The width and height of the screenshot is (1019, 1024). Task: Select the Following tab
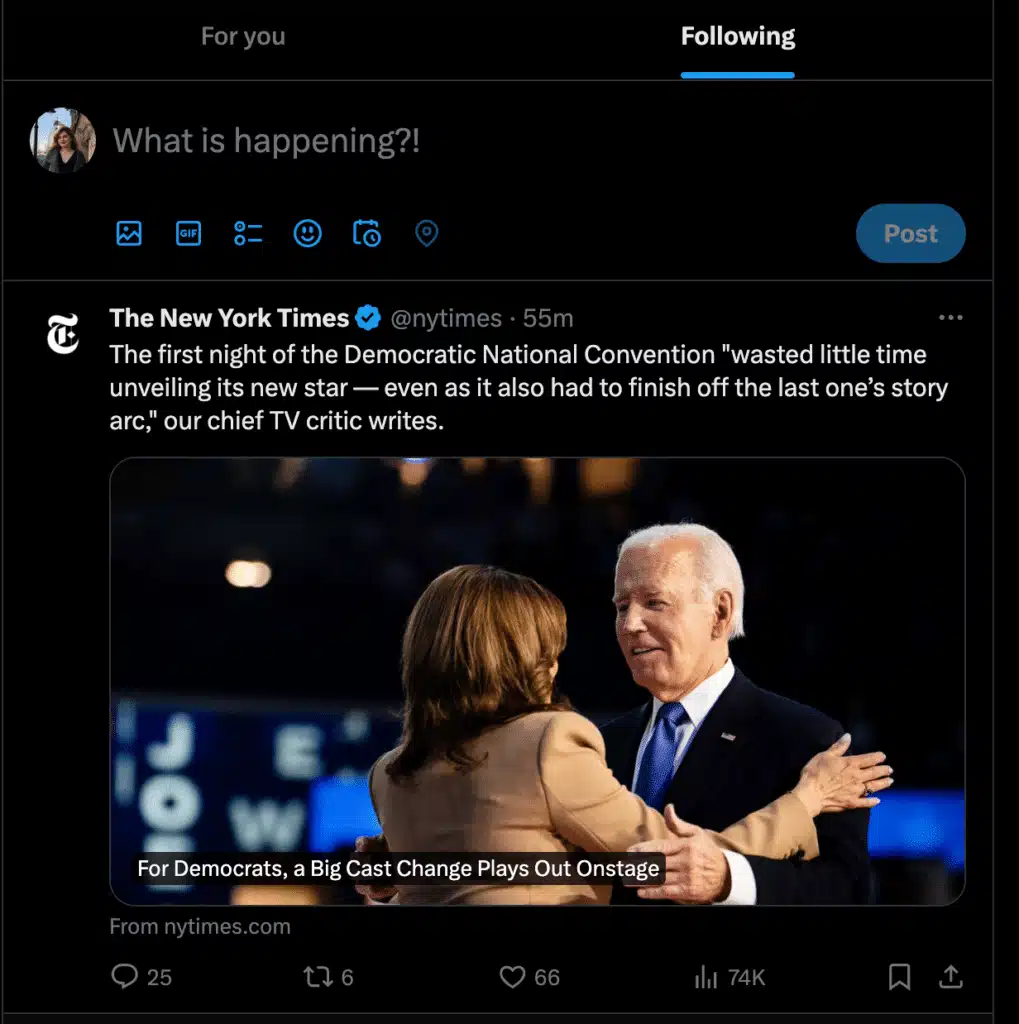tap(737, 37)
